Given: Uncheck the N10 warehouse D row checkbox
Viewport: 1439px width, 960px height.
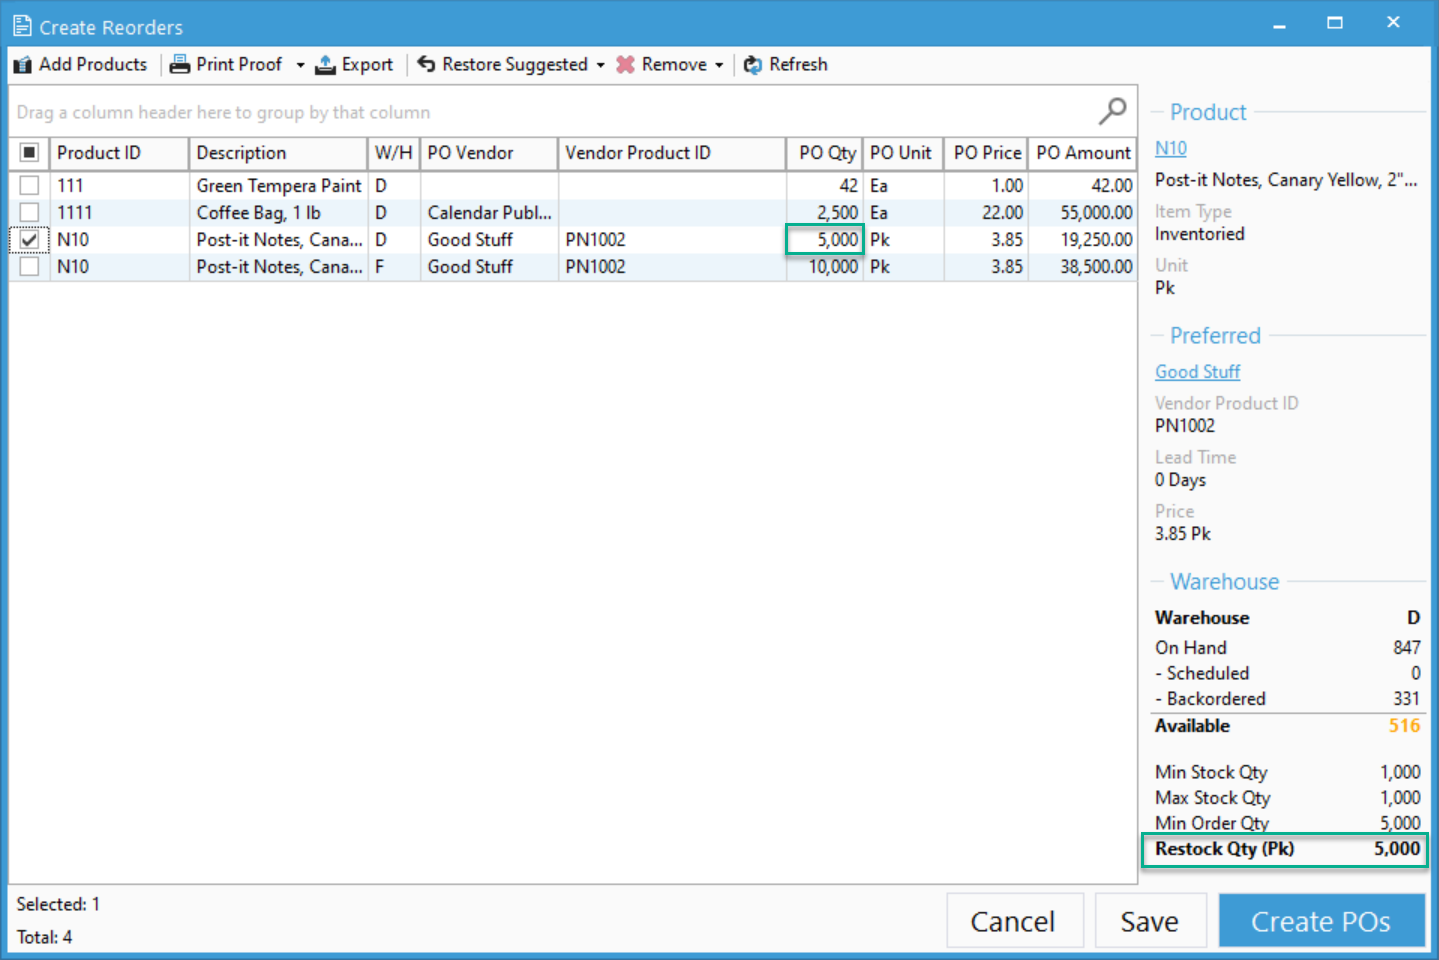Looking at the screenshot, I should click(x=29, y=240).
